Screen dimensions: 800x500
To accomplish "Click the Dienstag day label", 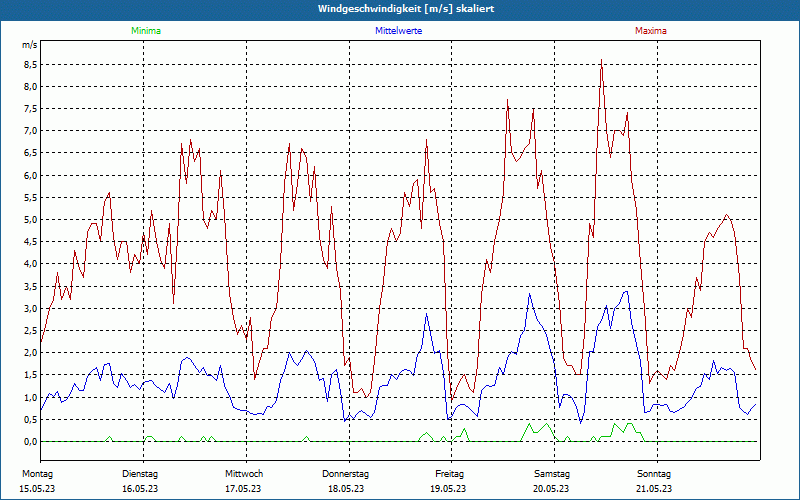I will click(x=140, y=474).
